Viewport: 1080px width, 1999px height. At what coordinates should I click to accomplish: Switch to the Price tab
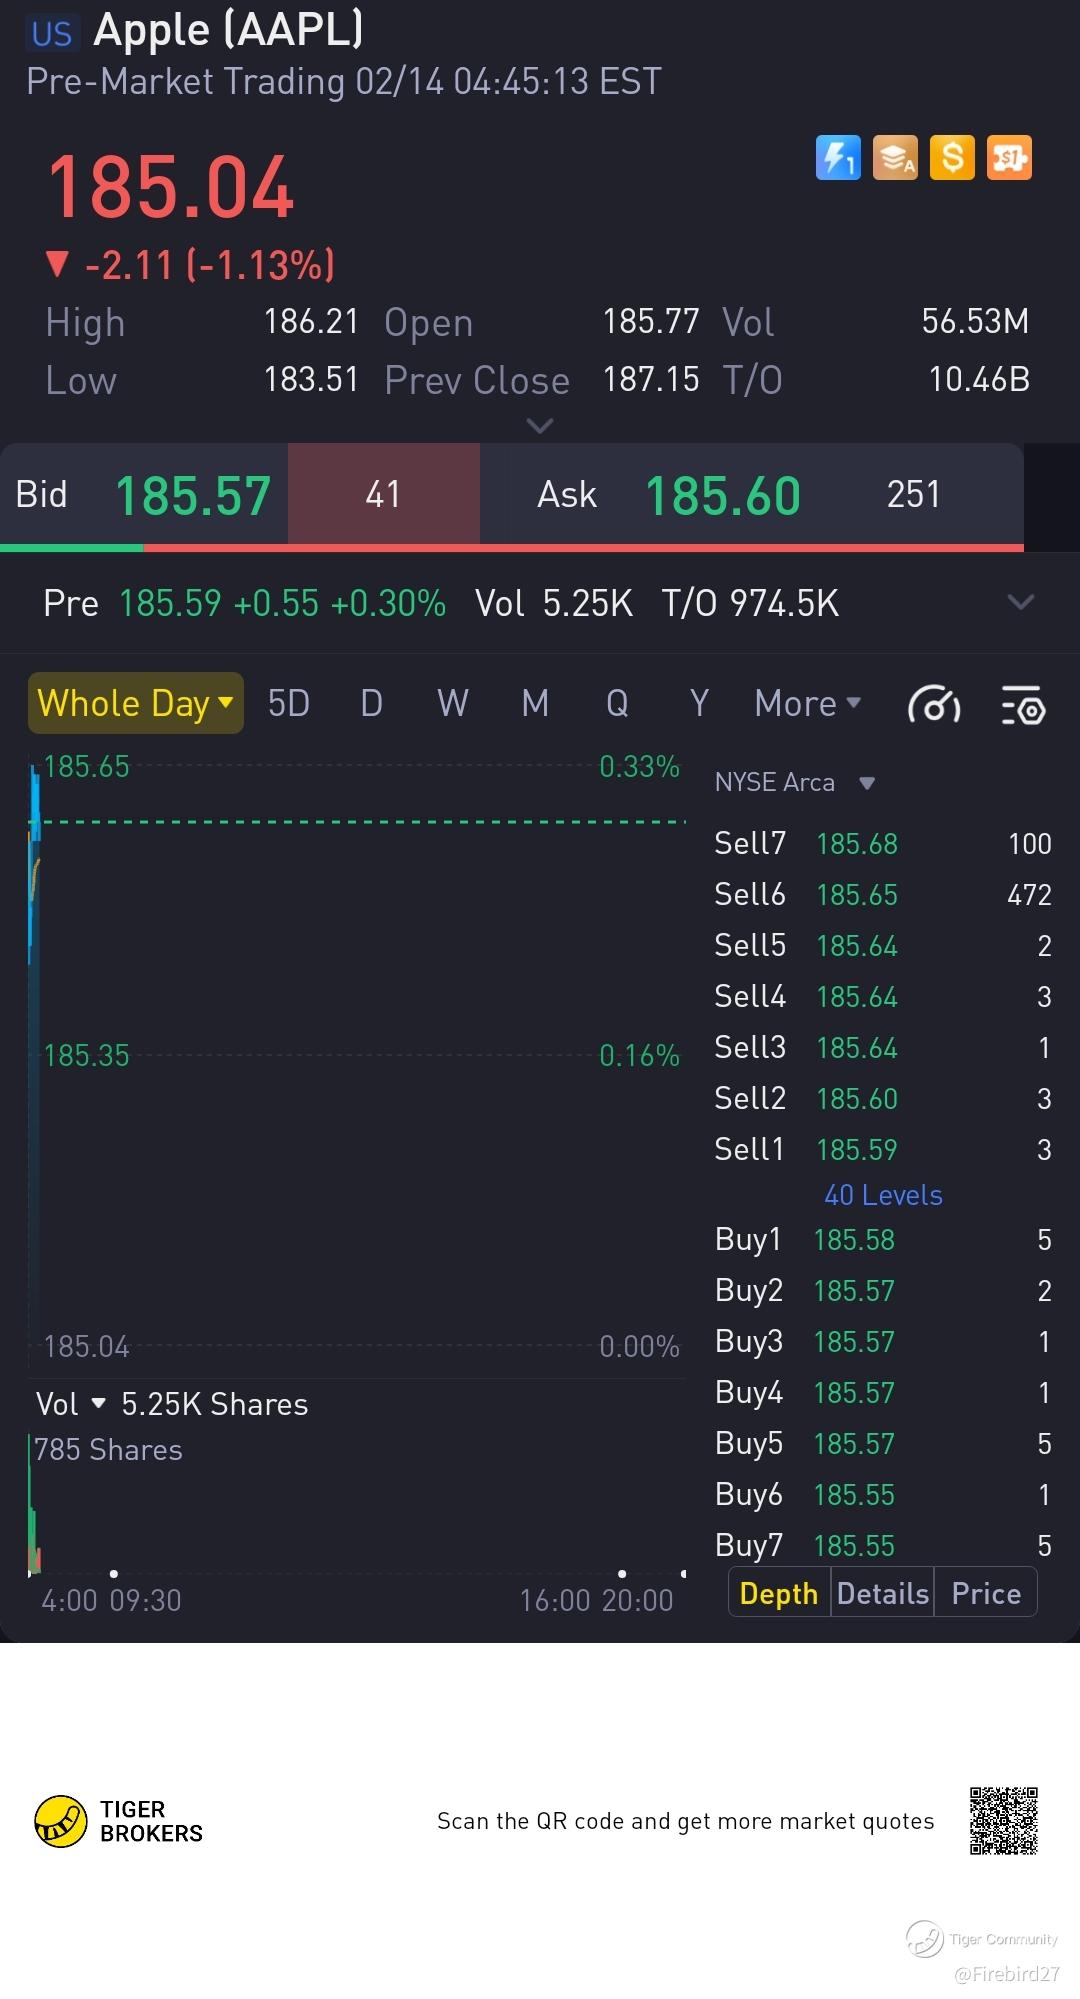coord(986,1593)
